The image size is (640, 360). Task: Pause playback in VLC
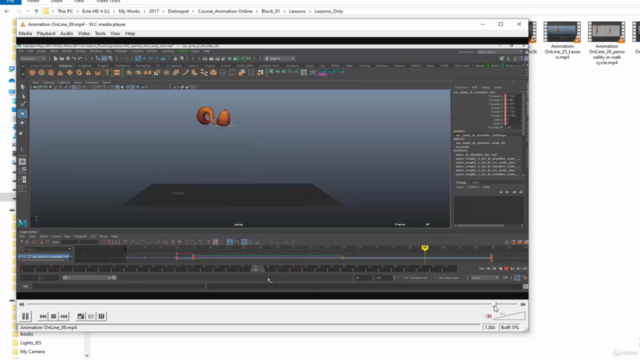pyautogui.click(x=25, y=316)
